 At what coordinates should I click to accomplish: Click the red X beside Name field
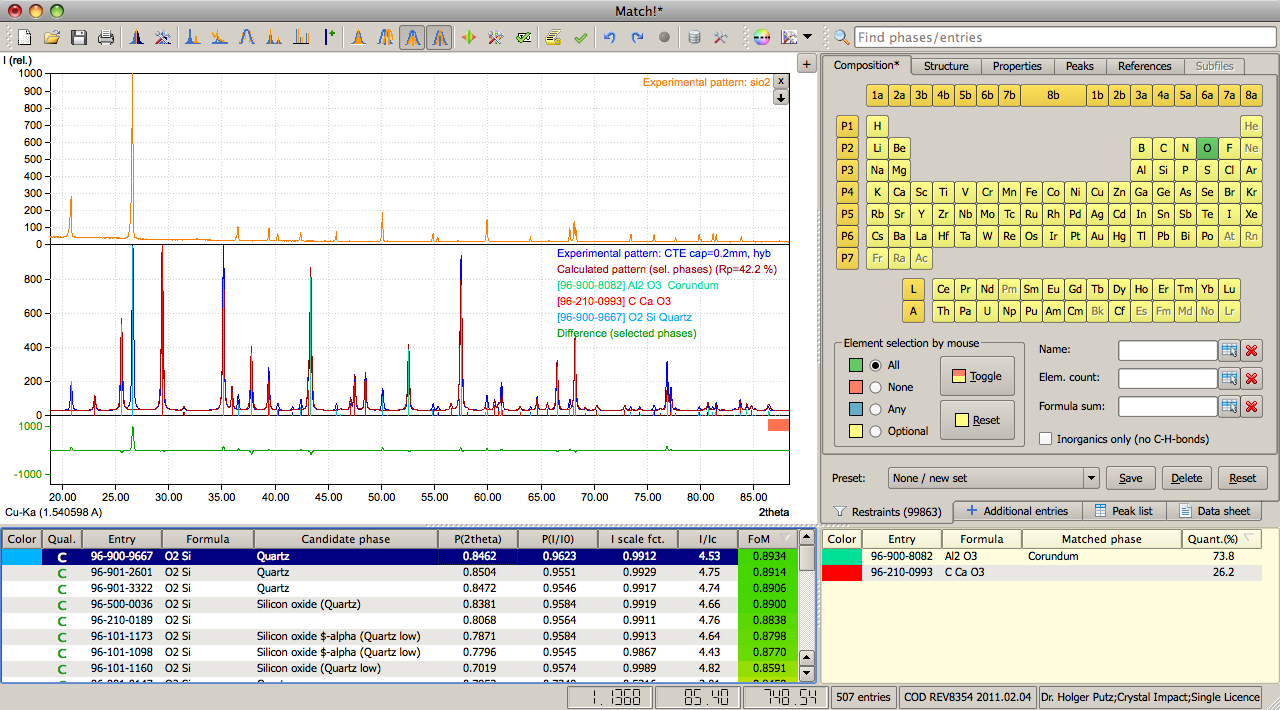[x=1252, y=350]
